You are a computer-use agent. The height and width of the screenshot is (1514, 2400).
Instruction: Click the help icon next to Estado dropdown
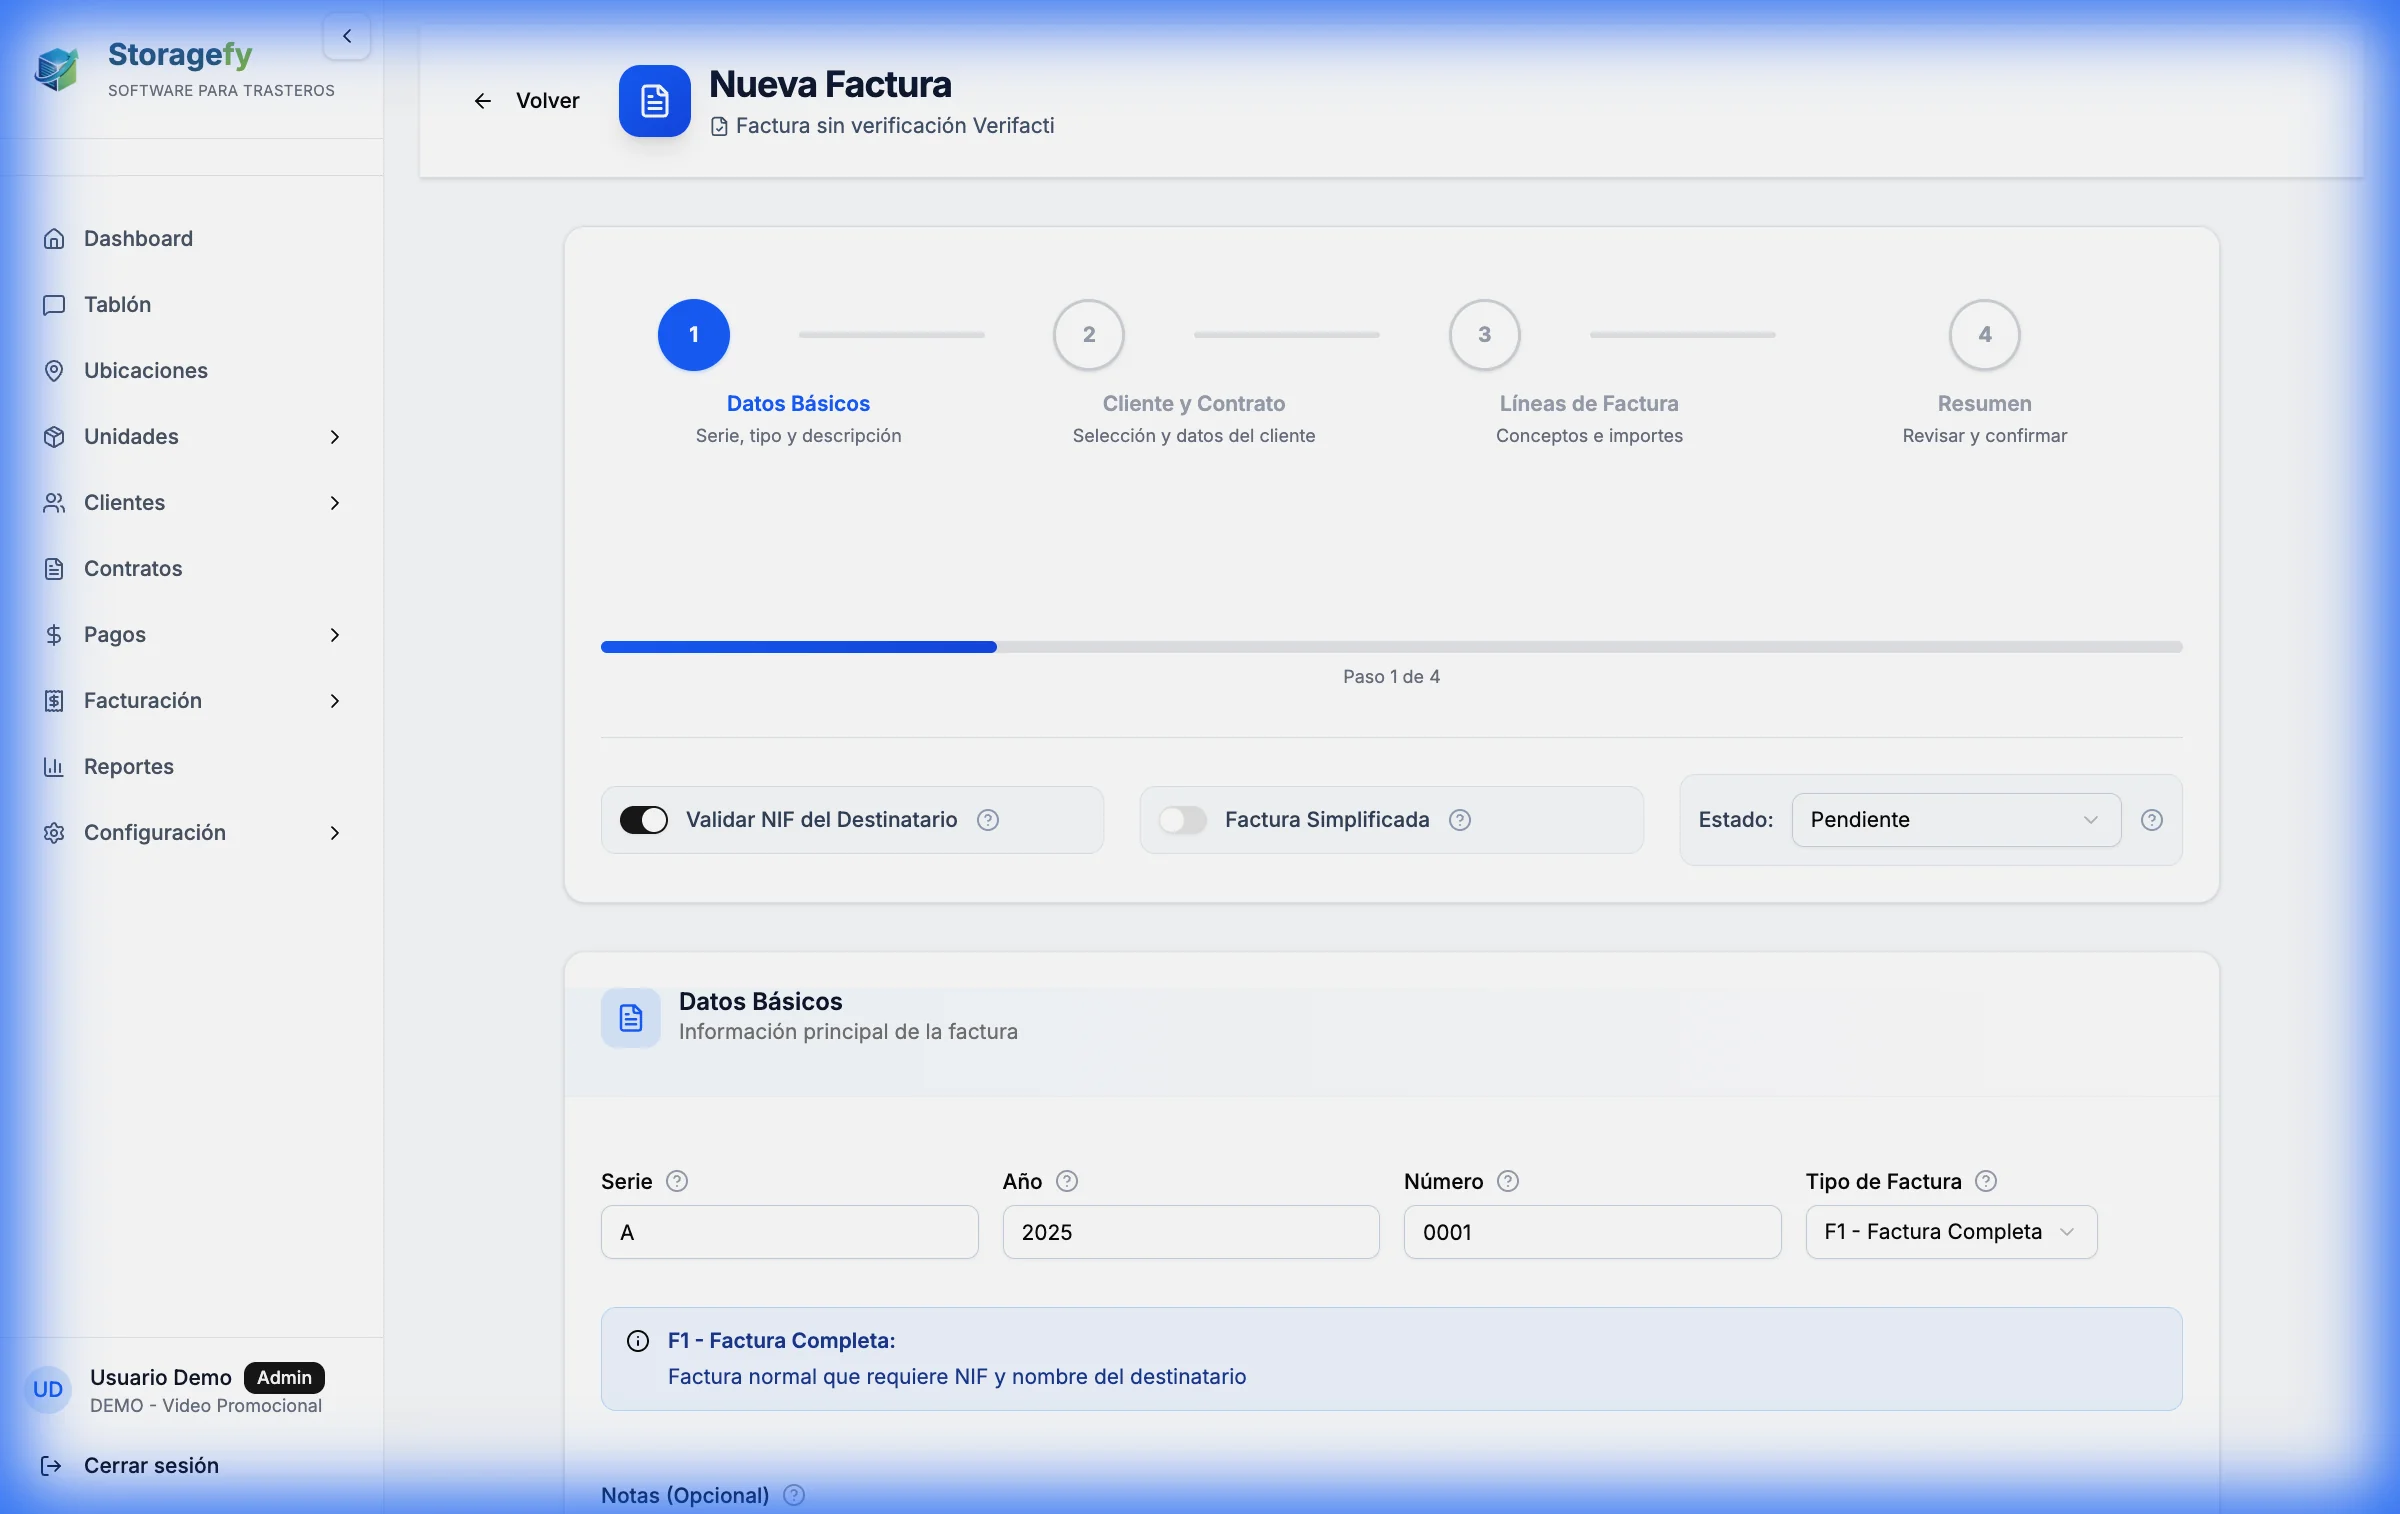click(2152, 820)
